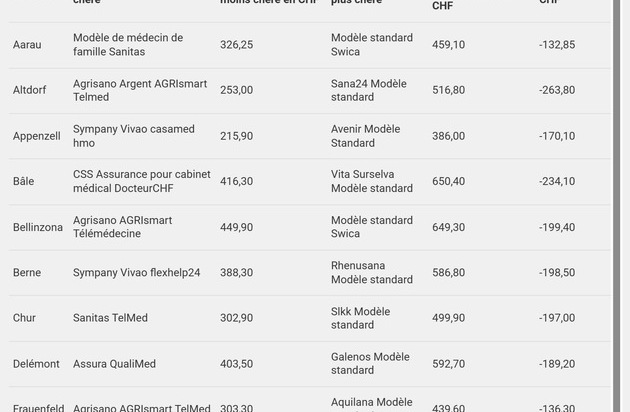
Task: Click "Rhenusana Modèle standard" entry
Action: 372,272
